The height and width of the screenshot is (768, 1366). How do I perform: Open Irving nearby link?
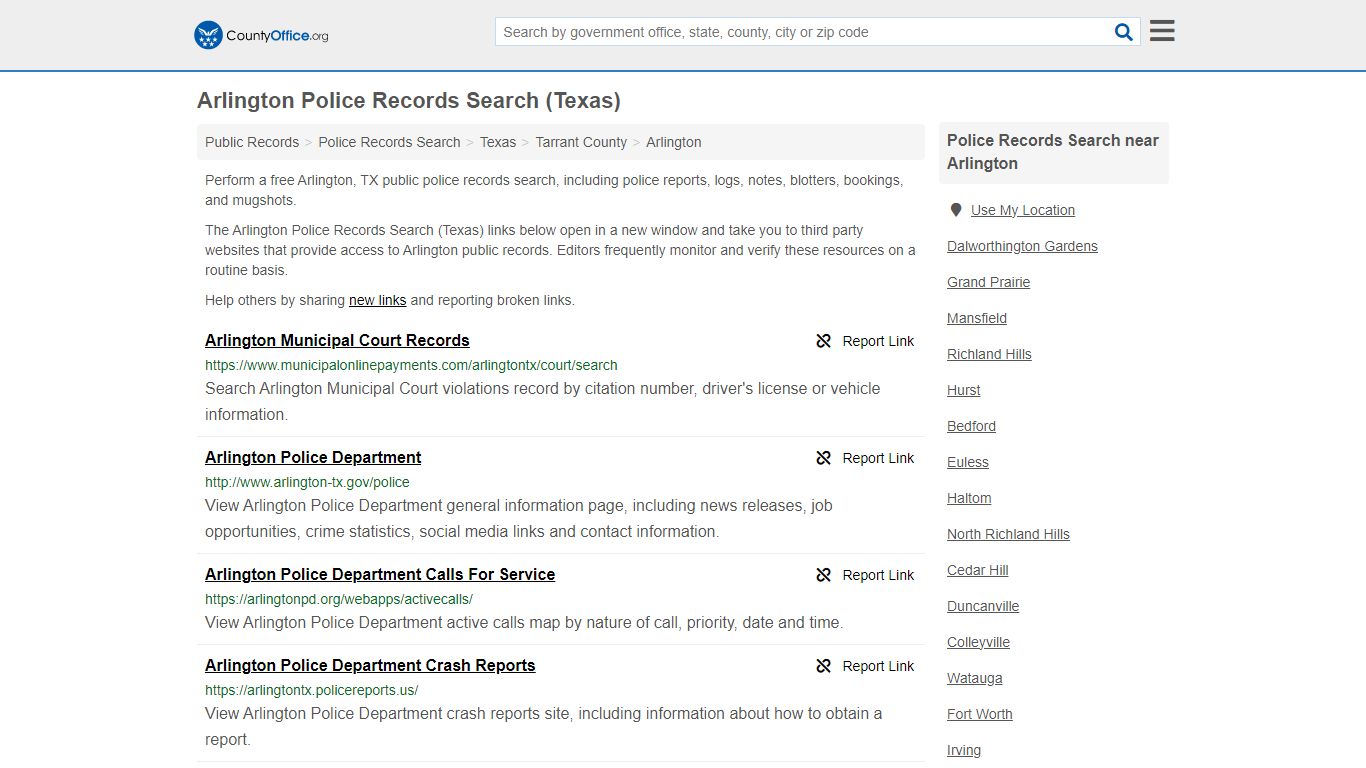(964, 750)
